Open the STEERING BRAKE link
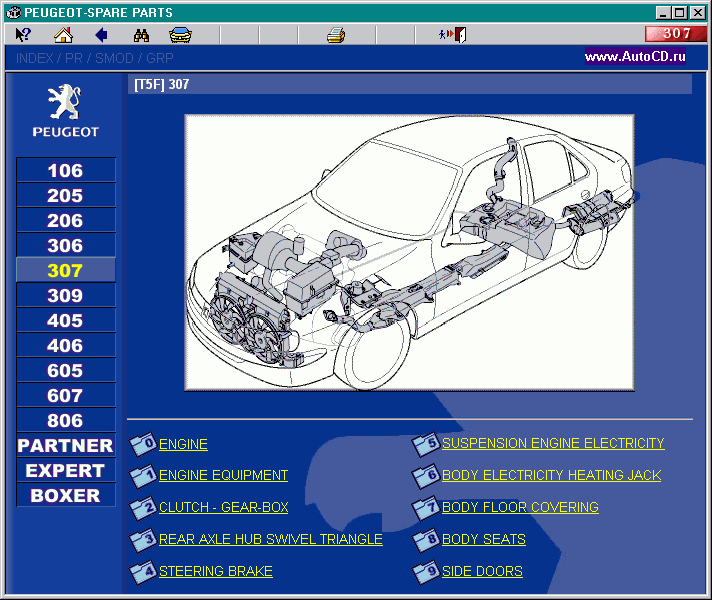The image size is (712, 600). pos(216,571)
